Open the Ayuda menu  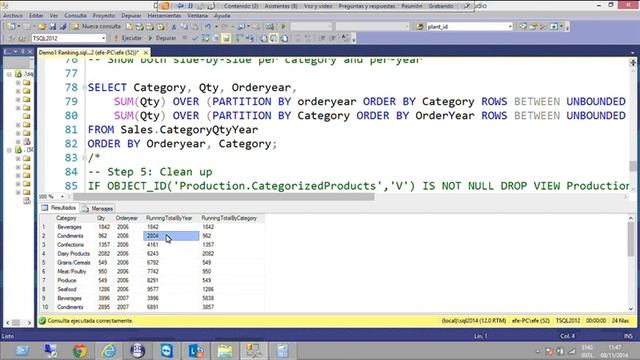click(x=222, y=16)
